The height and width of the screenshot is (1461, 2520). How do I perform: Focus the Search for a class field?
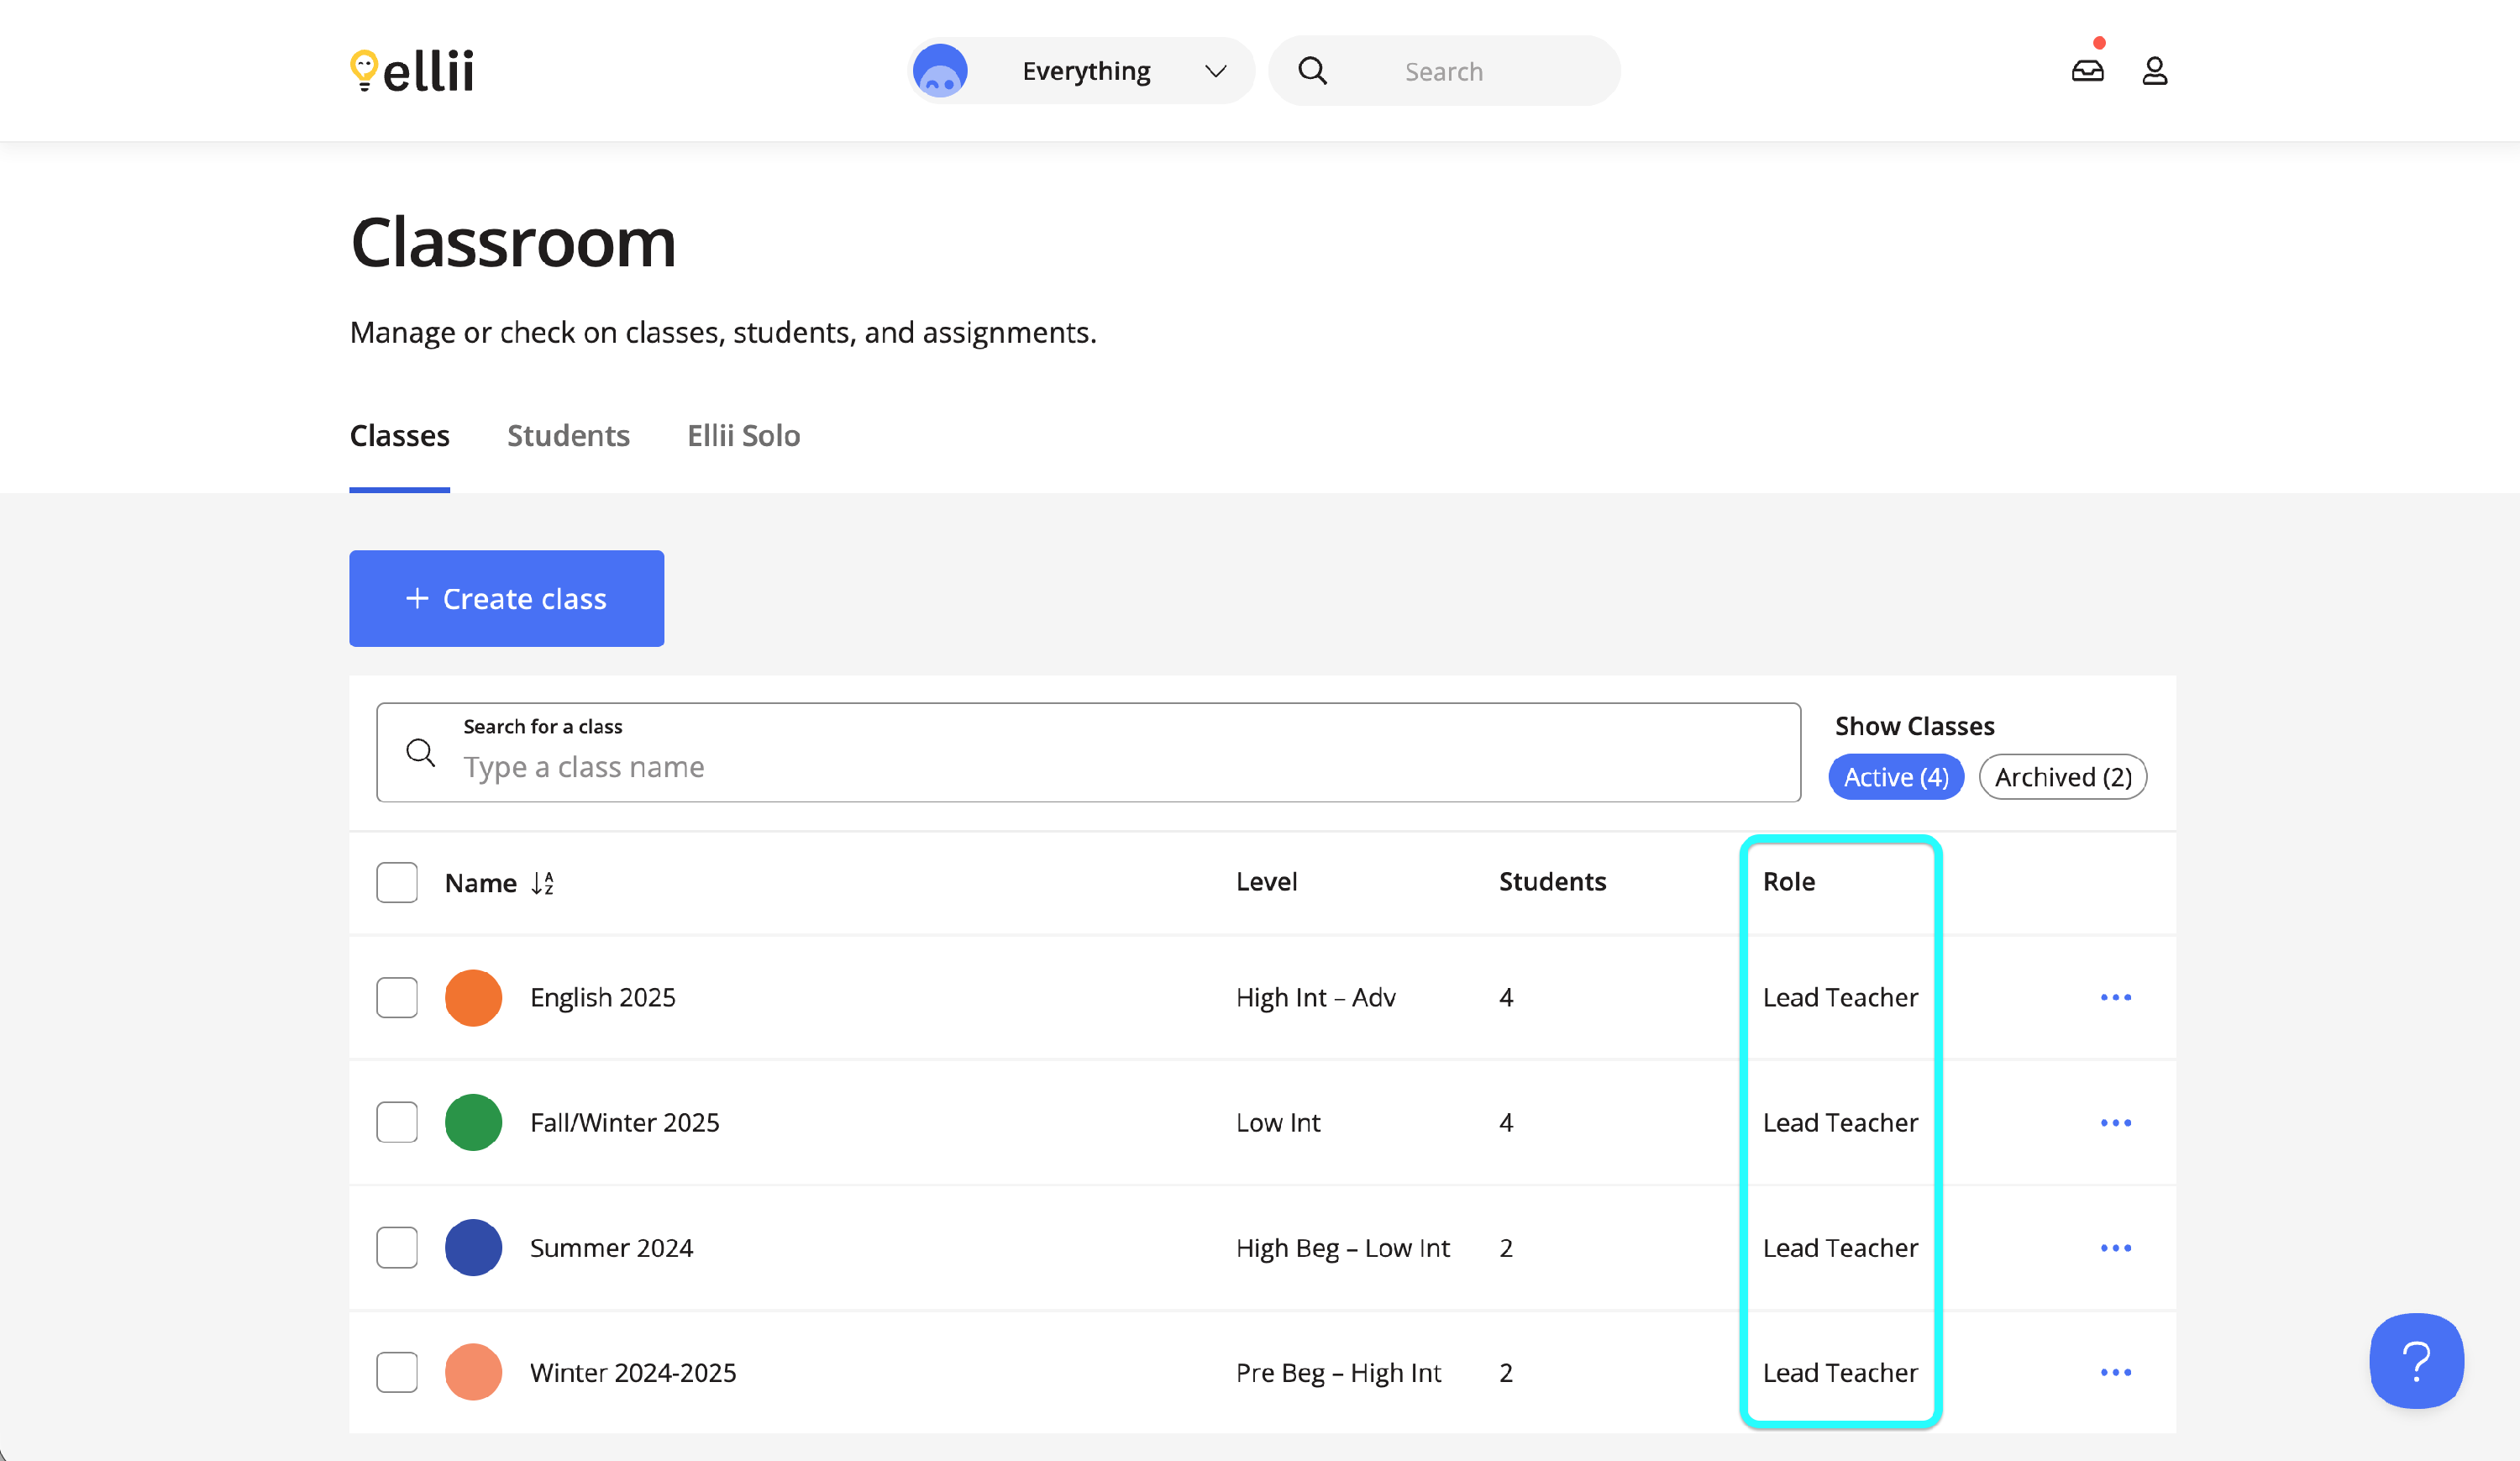(x=1088, y=766)
